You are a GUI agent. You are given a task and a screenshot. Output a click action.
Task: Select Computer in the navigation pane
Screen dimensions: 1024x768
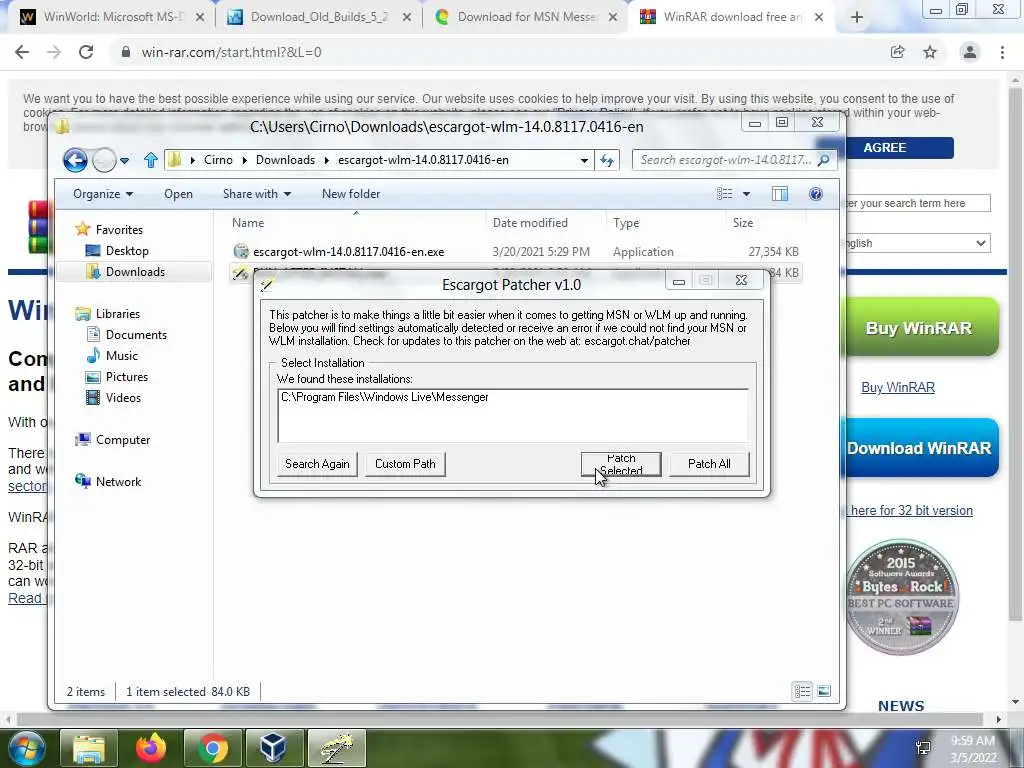coord(113,440)
